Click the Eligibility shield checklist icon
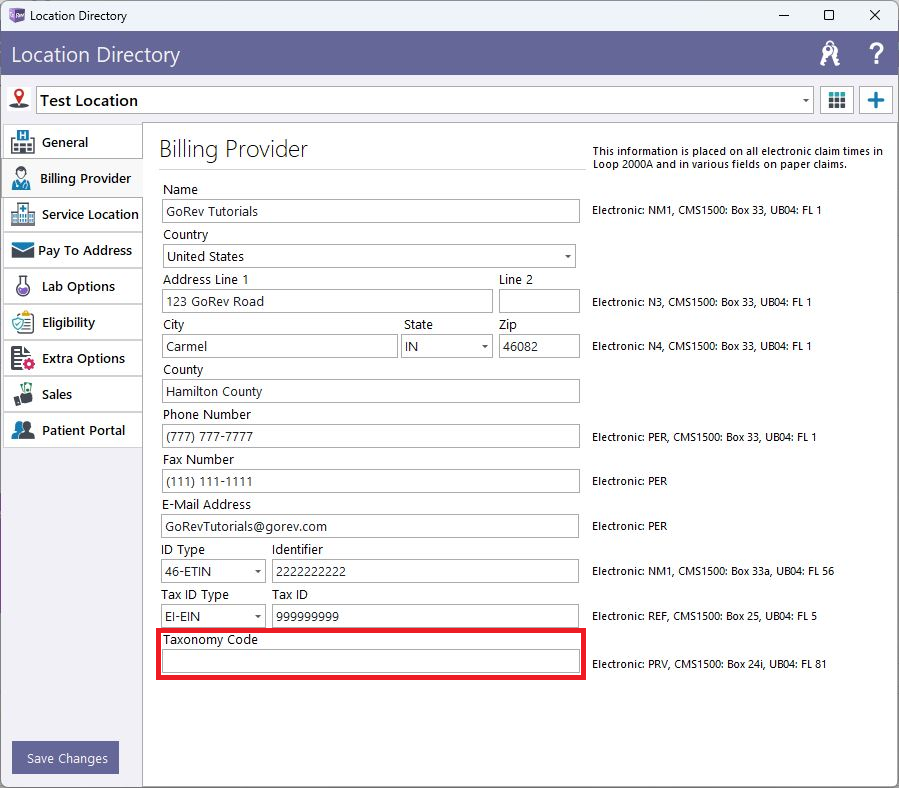This screenshot has height=788, width=899. (23, 322)
